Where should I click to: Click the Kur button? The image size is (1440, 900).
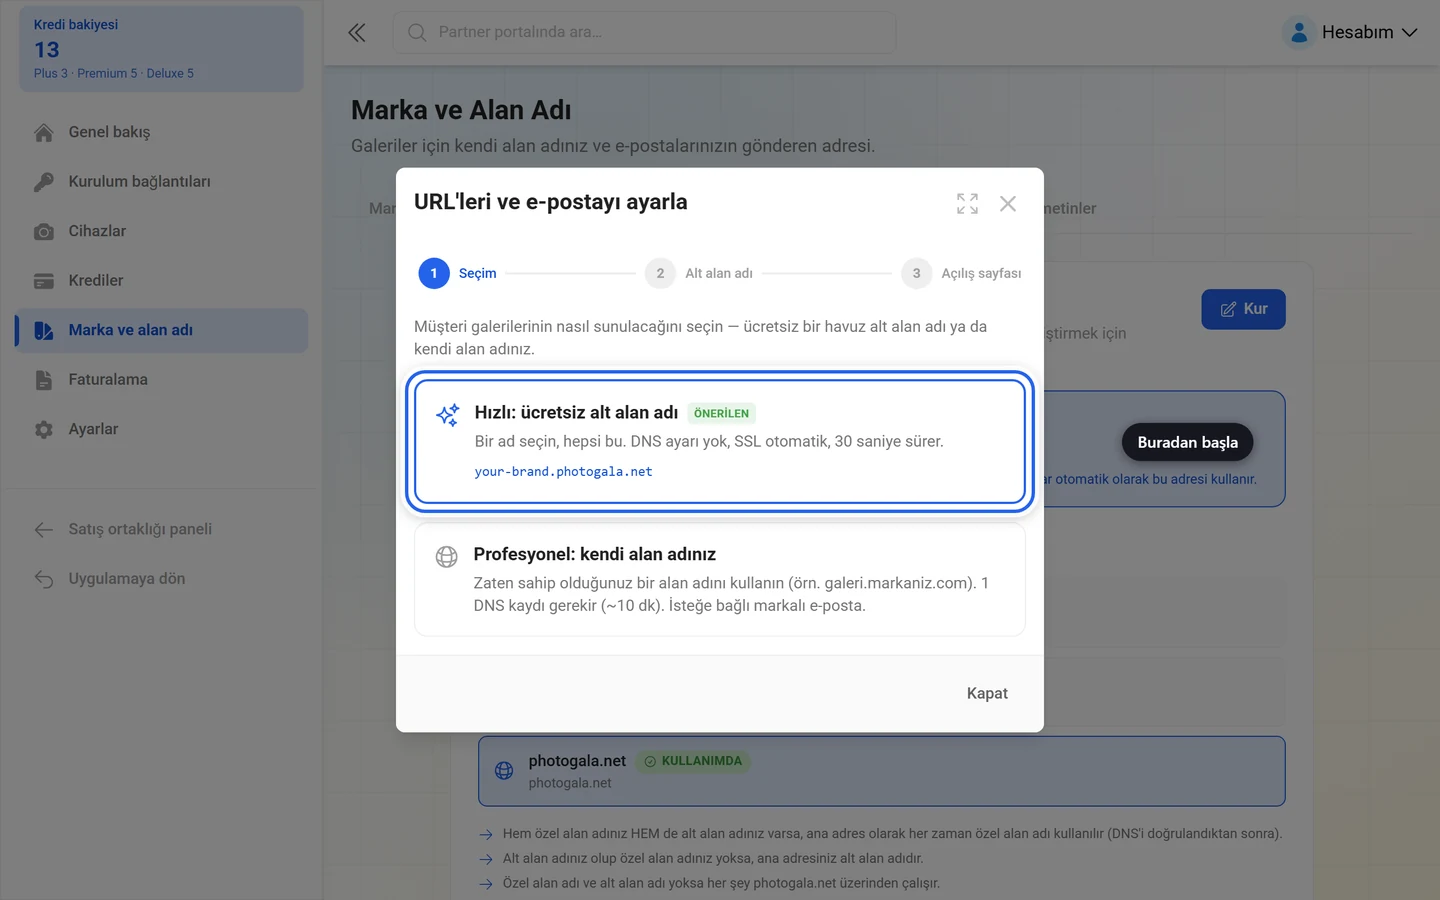pyautogui.click(x=1243, y=309)
